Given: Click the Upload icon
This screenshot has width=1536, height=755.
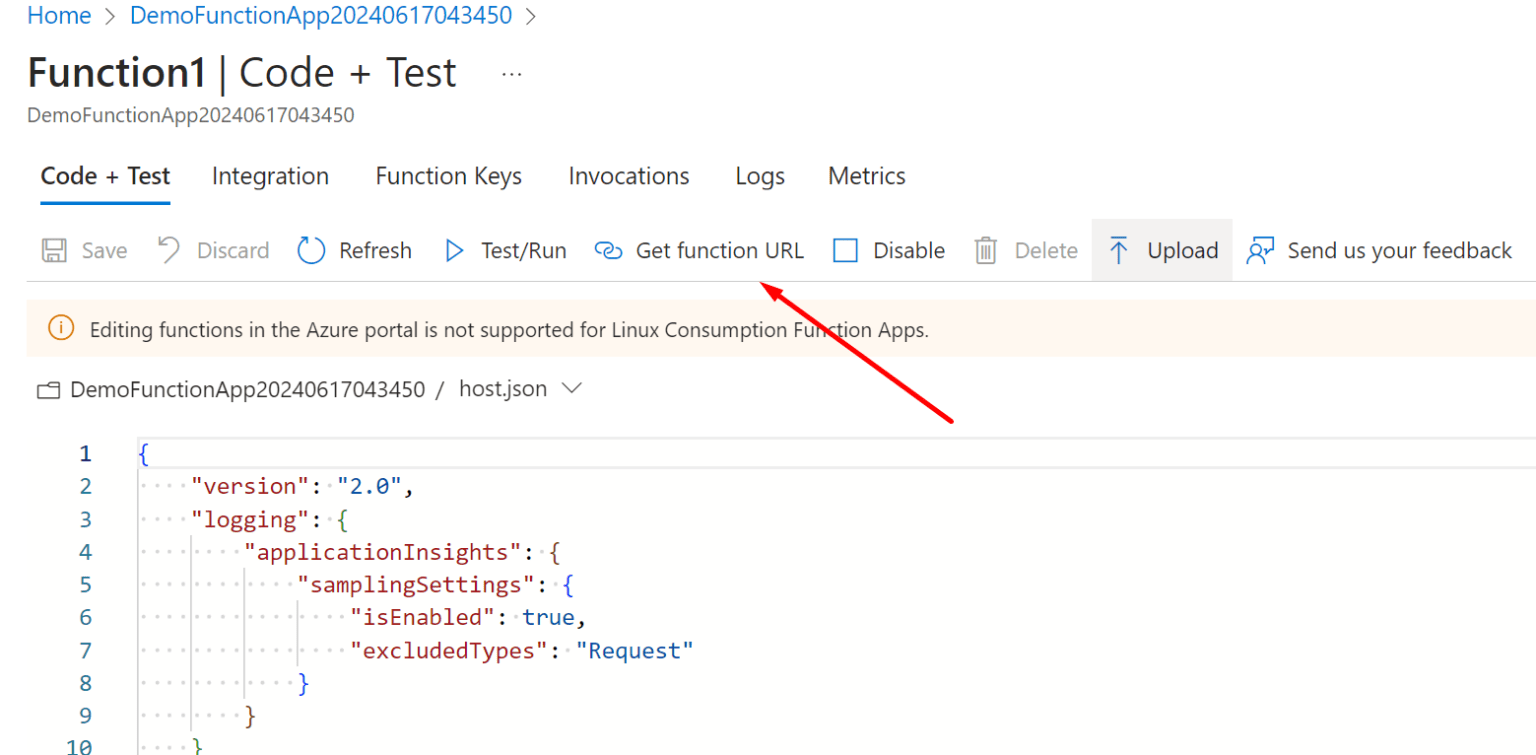Looking at the screenshot, I should (x=1119, y=250).
